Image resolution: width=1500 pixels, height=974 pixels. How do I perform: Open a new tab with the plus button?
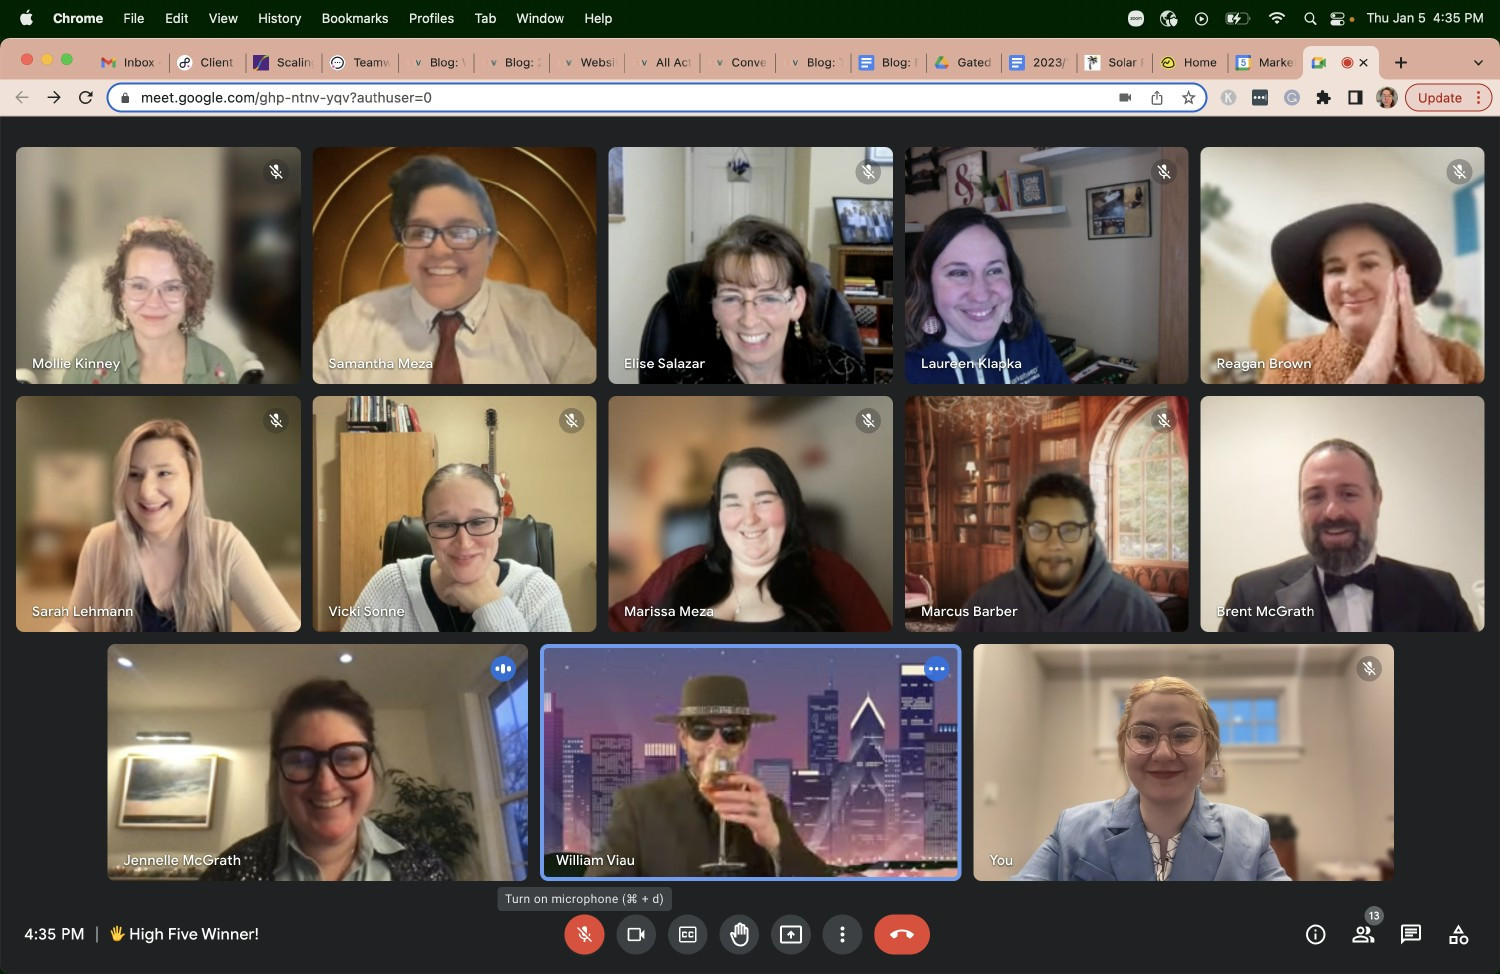(x=1401, y=62)
